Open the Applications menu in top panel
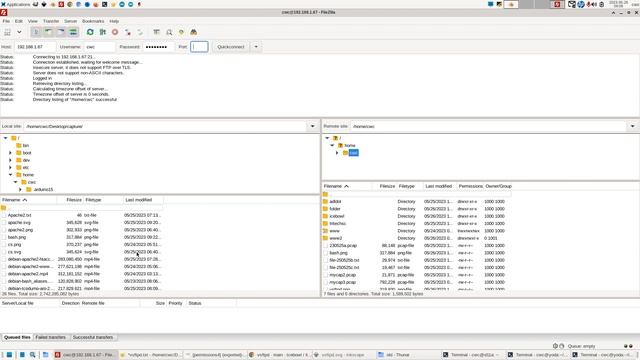This screenshot has height=360, width=640. pyautogui.click(x=16, y=4)
